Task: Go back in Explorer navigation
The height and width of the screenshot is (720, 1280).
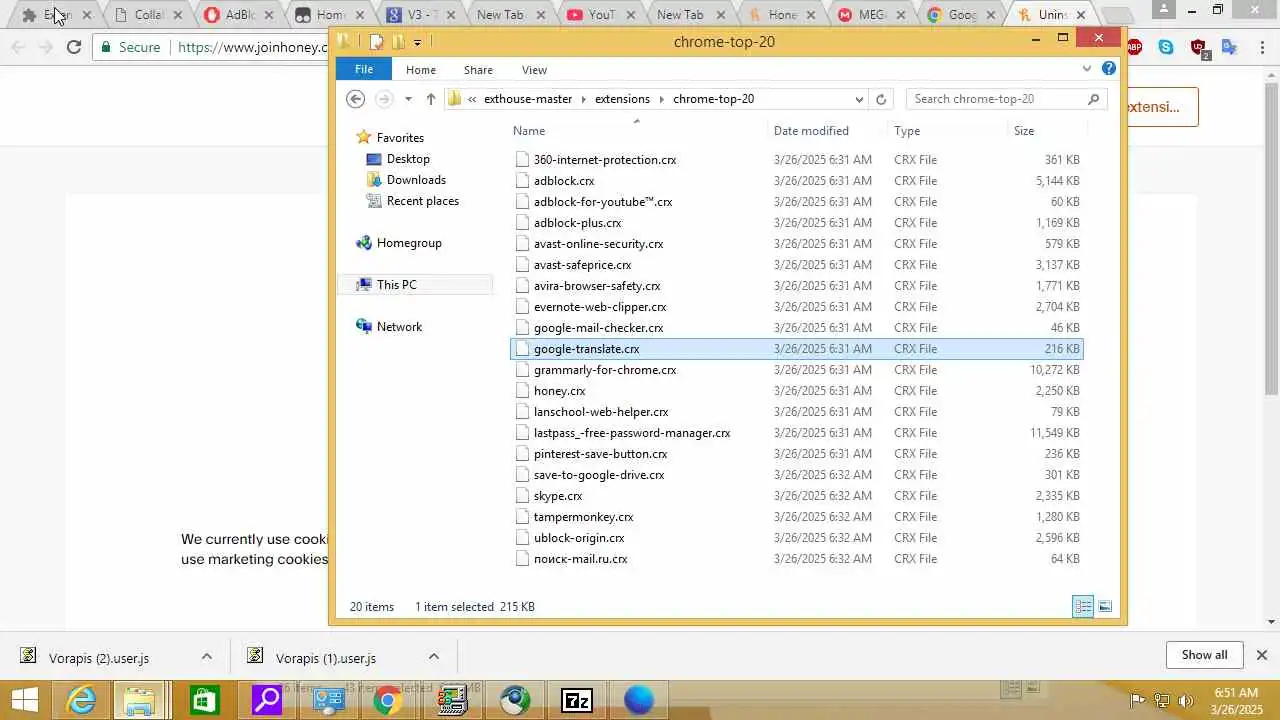Action: pyautogui.click(x=355, y=99)
